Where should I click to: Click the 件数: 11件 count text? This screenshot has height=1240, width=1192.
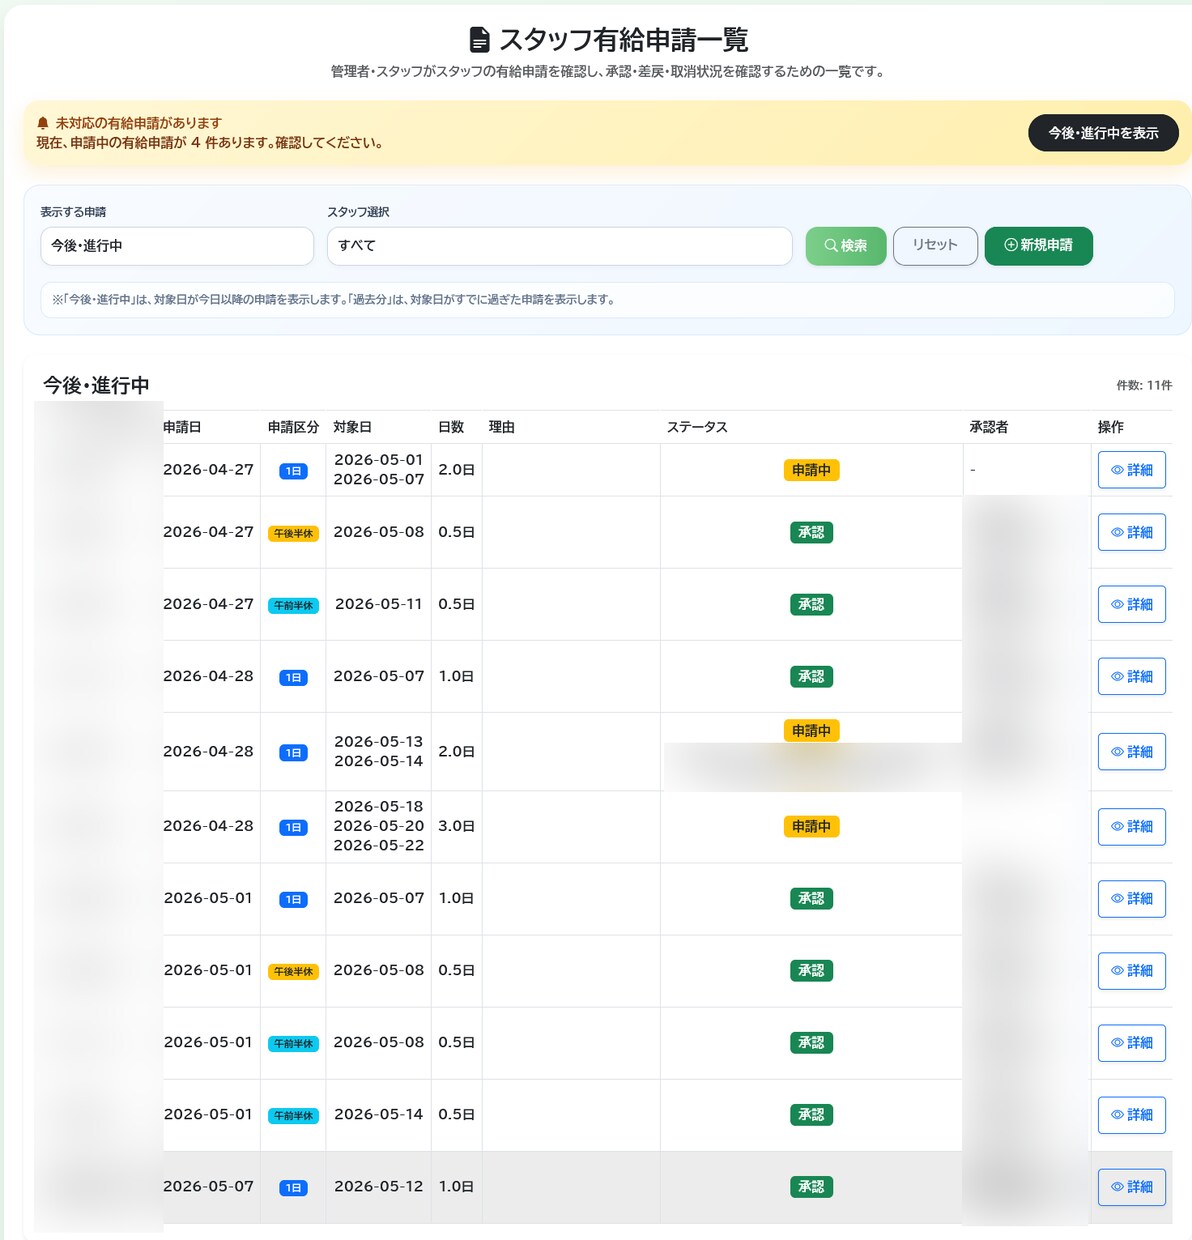tap(1144, 385)
